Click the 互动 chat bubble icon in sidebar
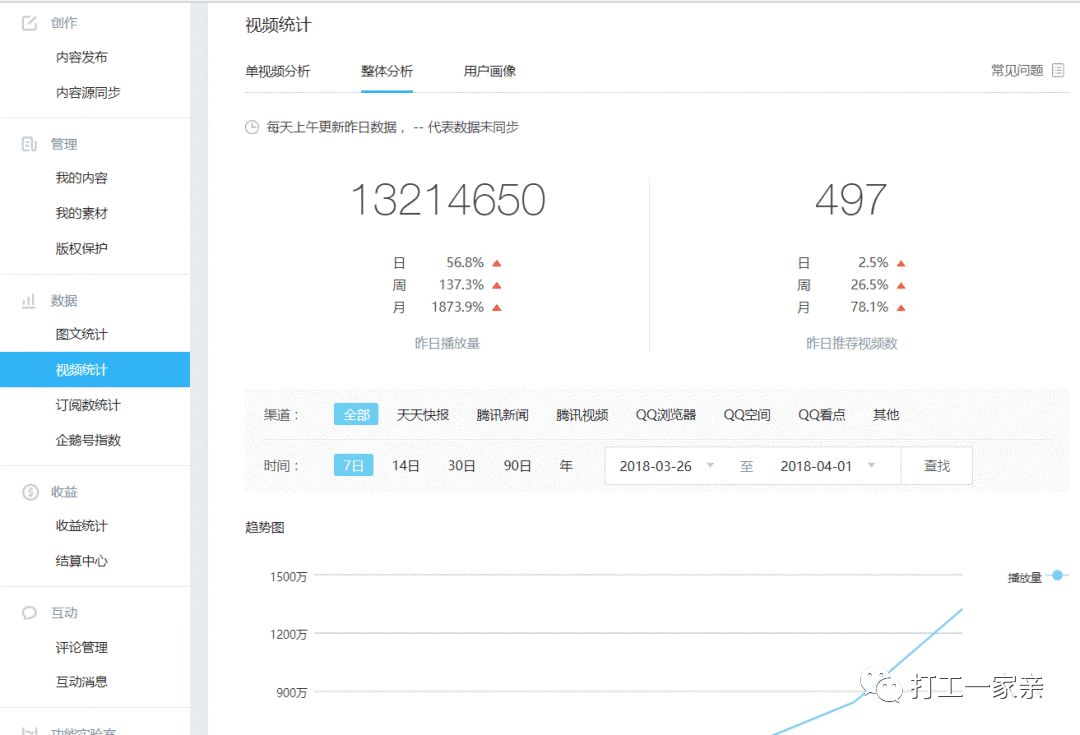 click(x=30, y=612)
